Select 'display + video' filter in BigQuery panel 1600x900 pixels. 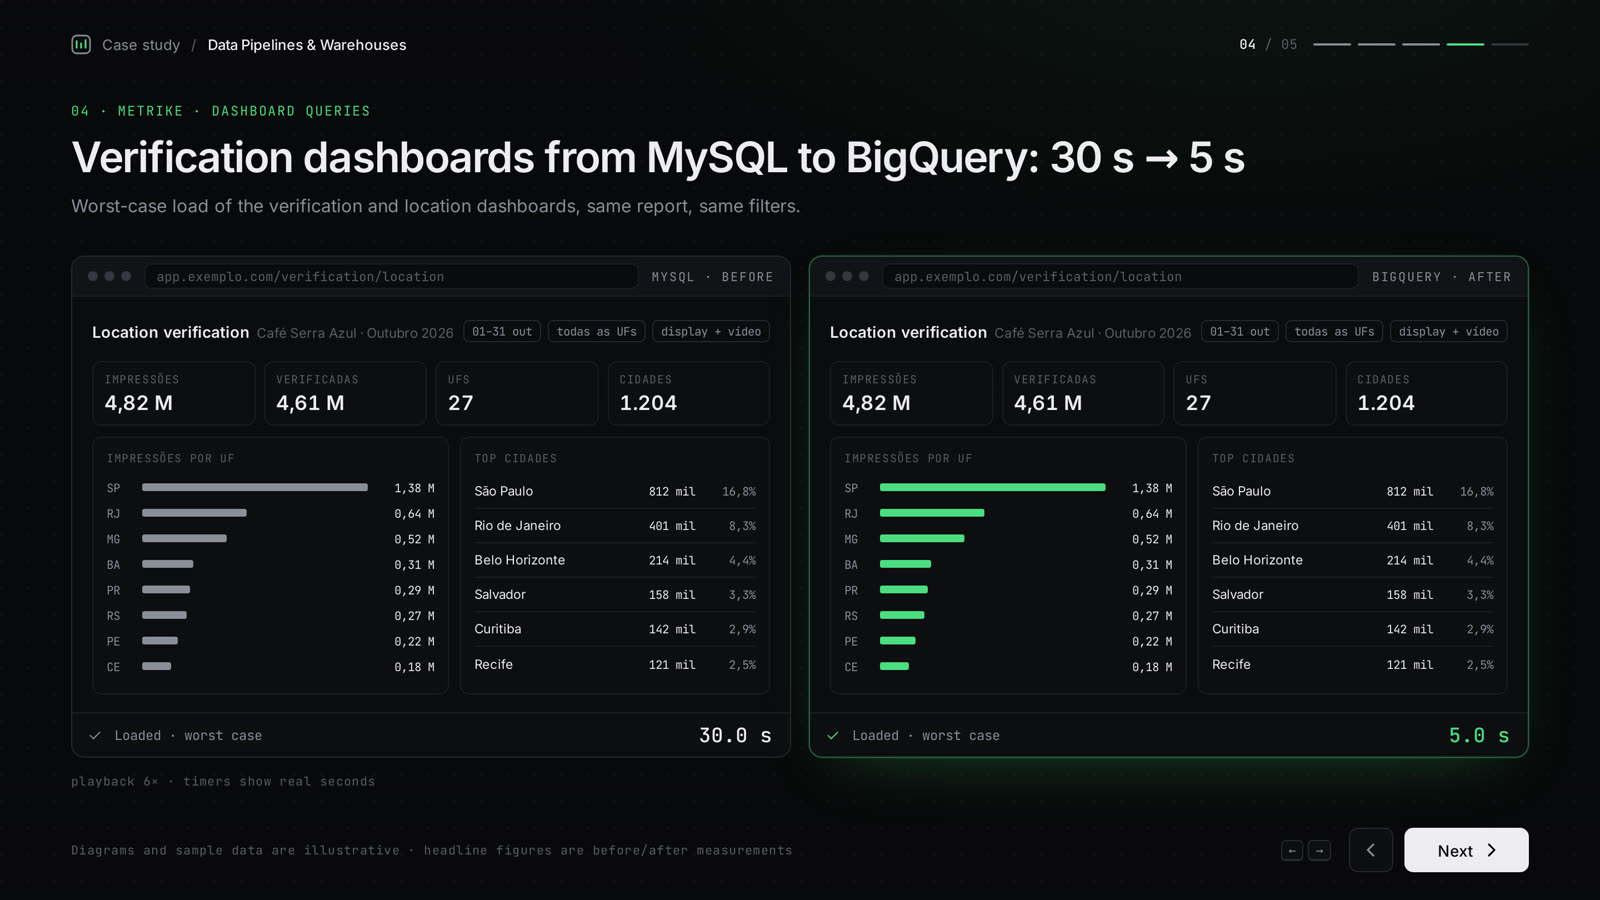pos(1449,331)
